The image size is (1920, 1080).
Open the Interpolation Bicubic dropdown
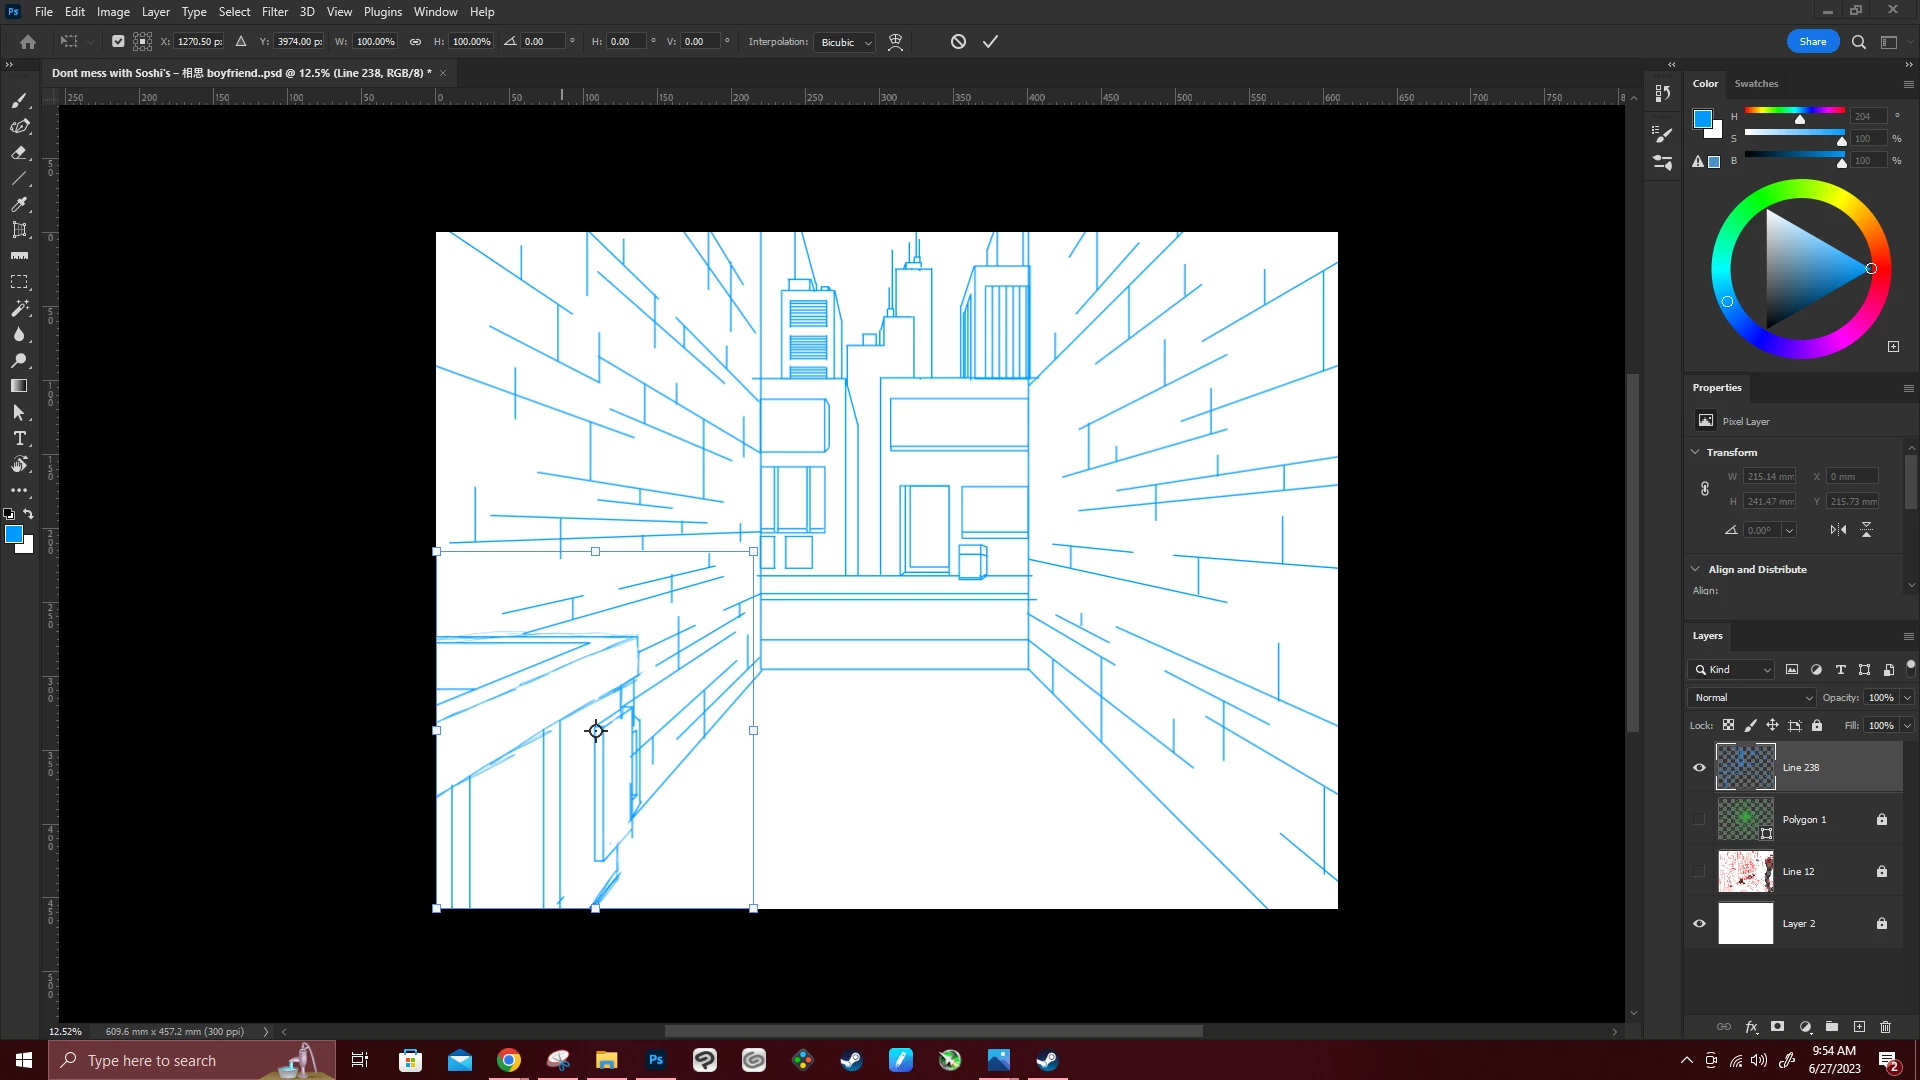[x=846, y=42]
